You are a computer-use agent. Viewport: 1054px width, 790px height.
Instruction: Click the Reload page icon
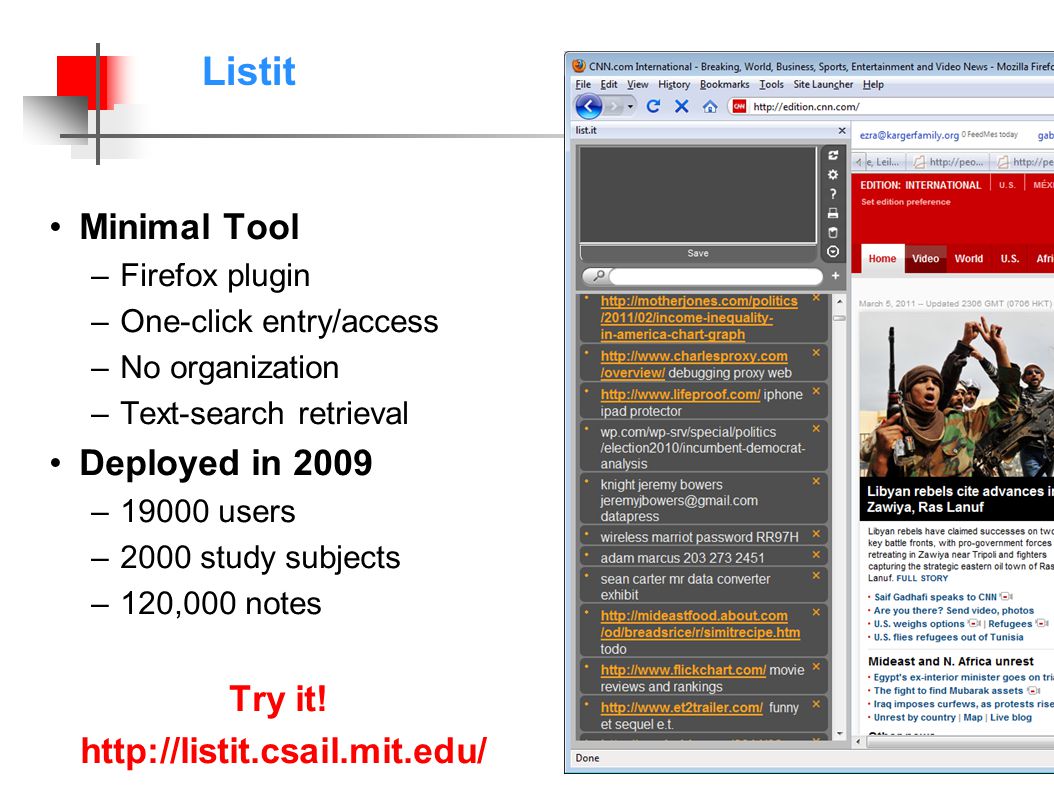click(653, 106)
